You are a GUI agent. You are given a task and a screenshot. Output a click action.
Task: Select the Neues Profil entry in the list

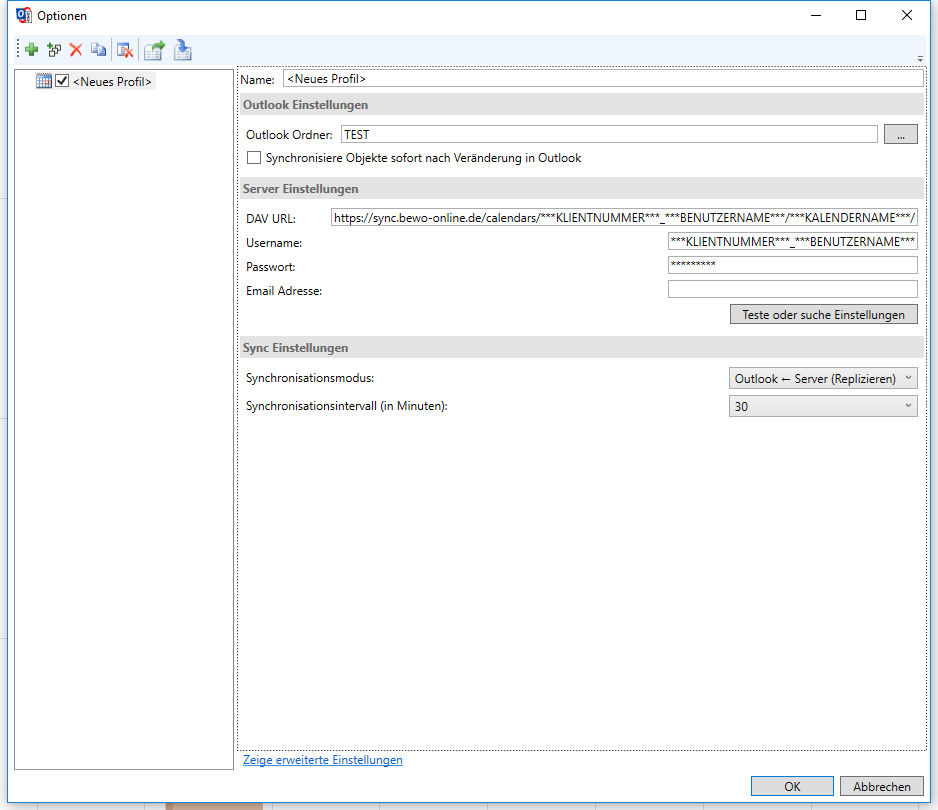point(113,81)
